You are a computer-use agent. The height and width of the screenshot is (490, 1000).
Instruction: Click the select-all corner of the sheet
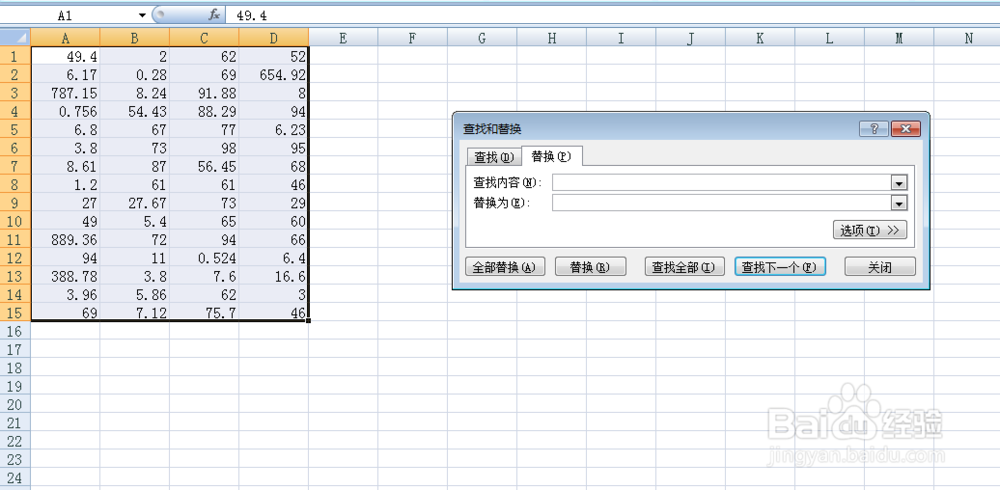point(15,38)
